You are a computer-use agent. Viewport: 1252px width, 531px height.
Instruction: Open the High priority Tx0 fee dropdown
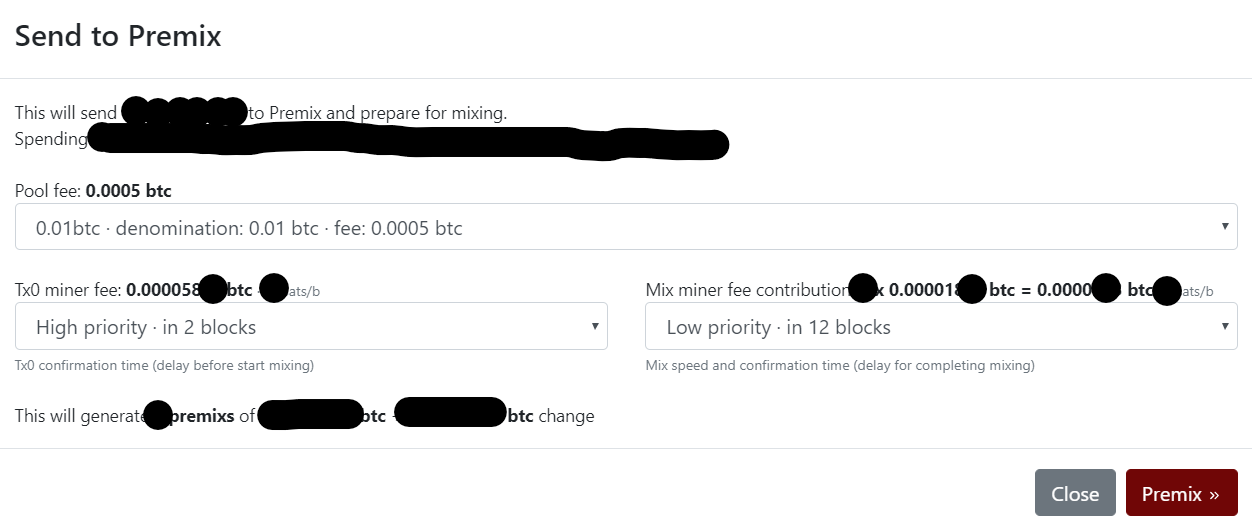pyautogui.click(x=300, y=327)
